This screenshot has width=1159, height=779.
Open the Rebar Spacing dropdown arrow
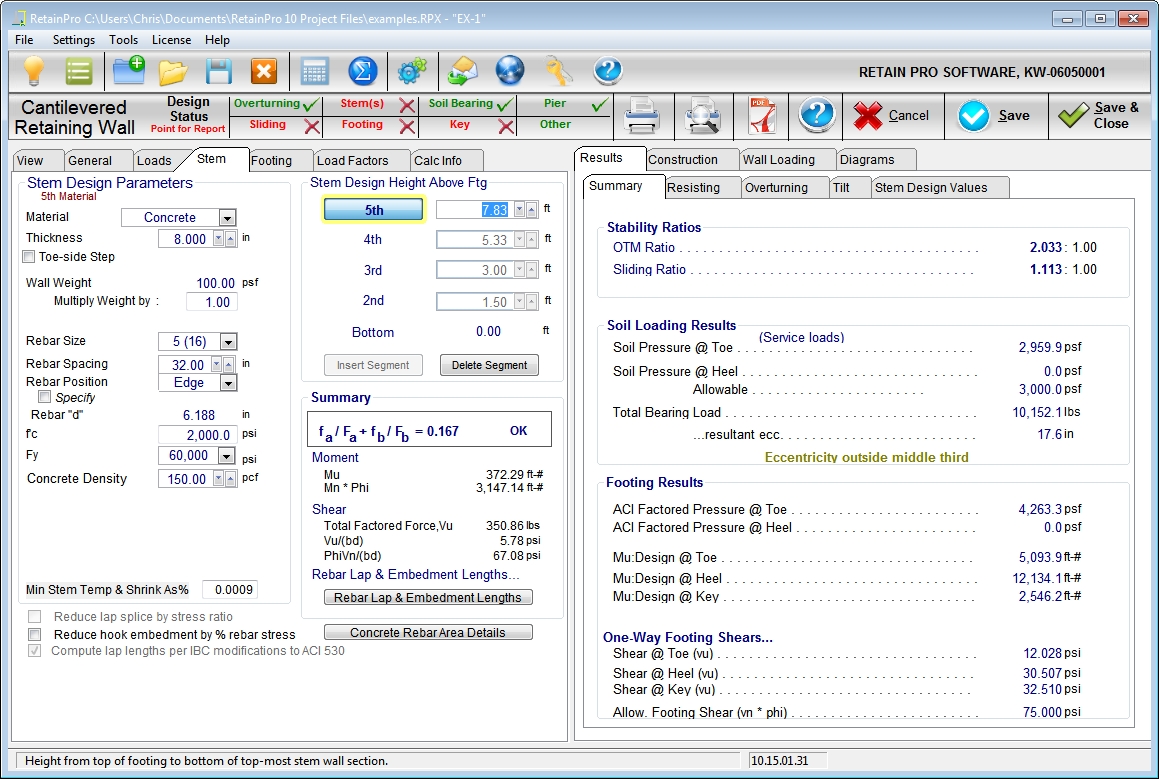point(216,364)
